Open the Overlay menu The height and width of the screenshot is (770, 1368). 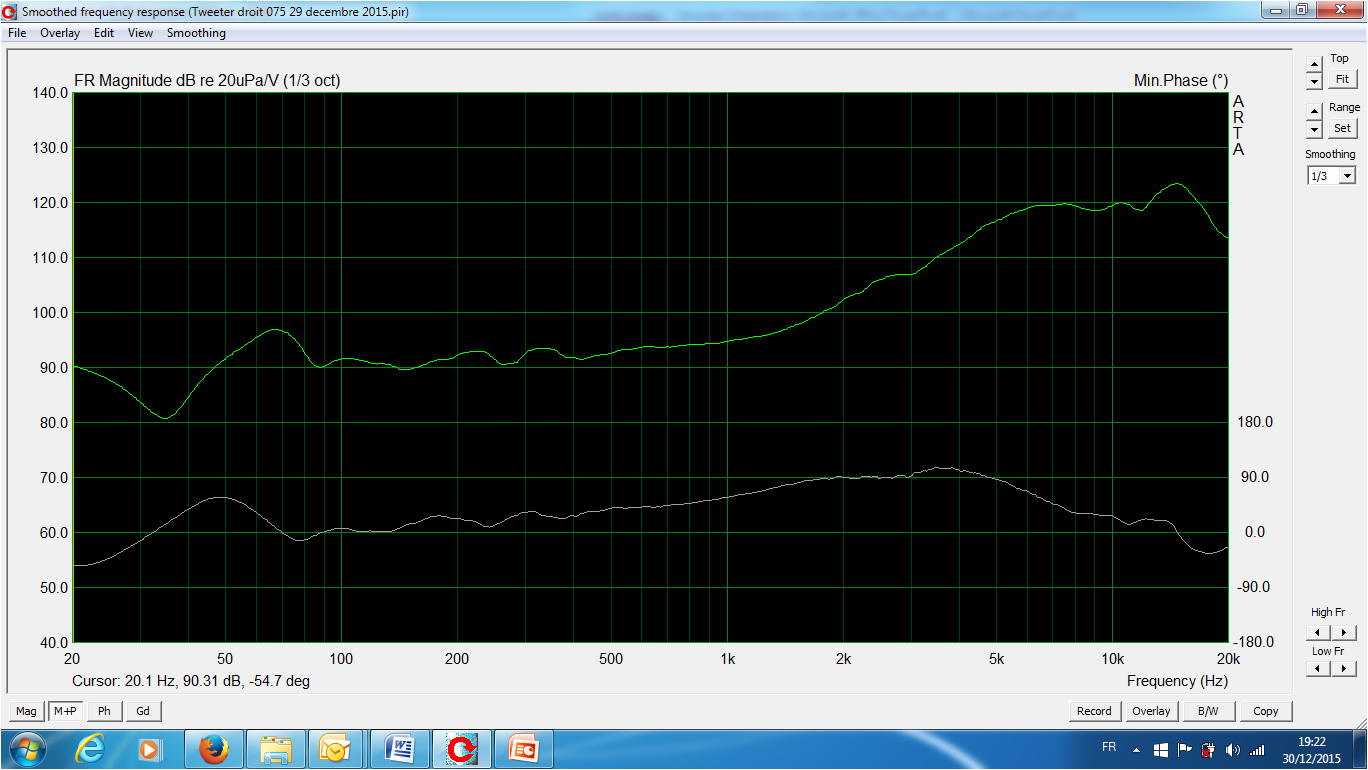60,33
